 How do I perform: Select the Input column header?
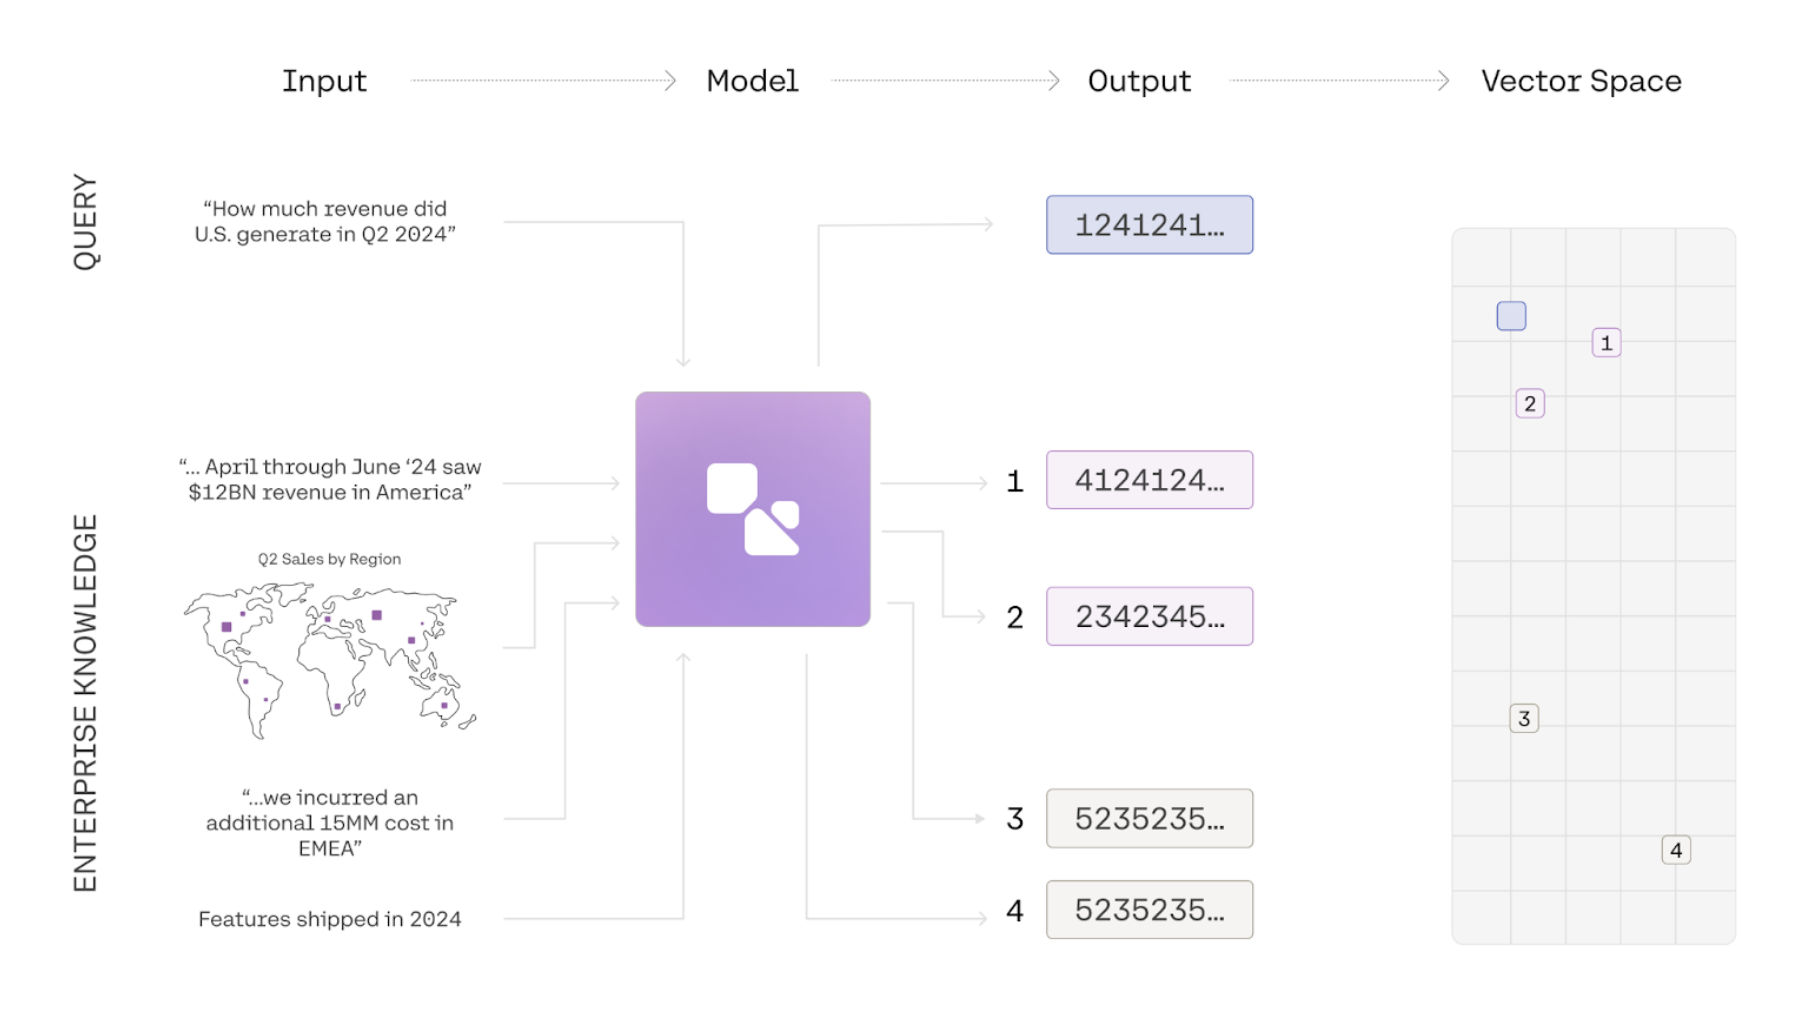point(324,80)
